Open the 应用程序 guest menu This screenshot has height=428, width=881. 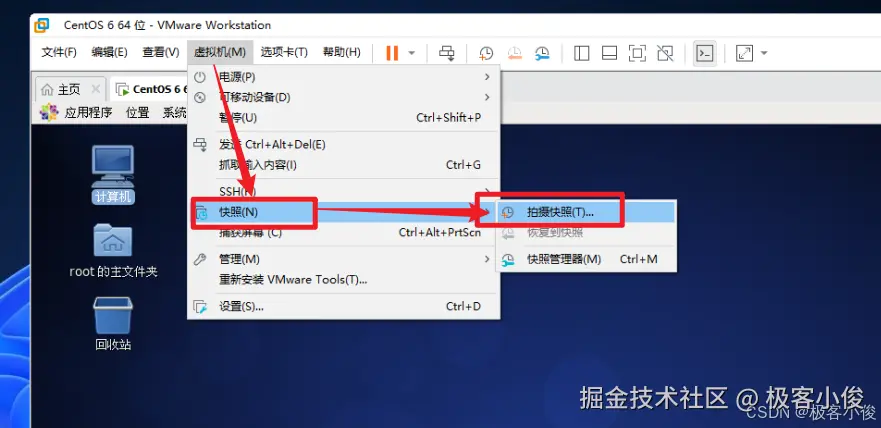(88, 112)
